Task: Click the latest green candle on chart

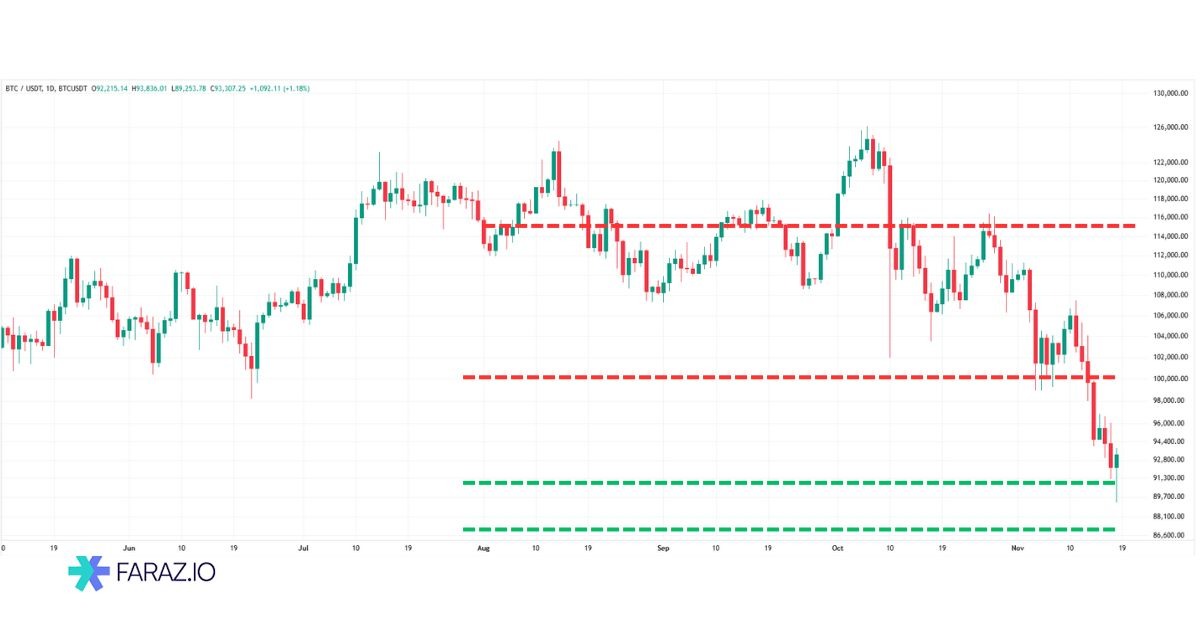Action: click(x=1117, y=460)
